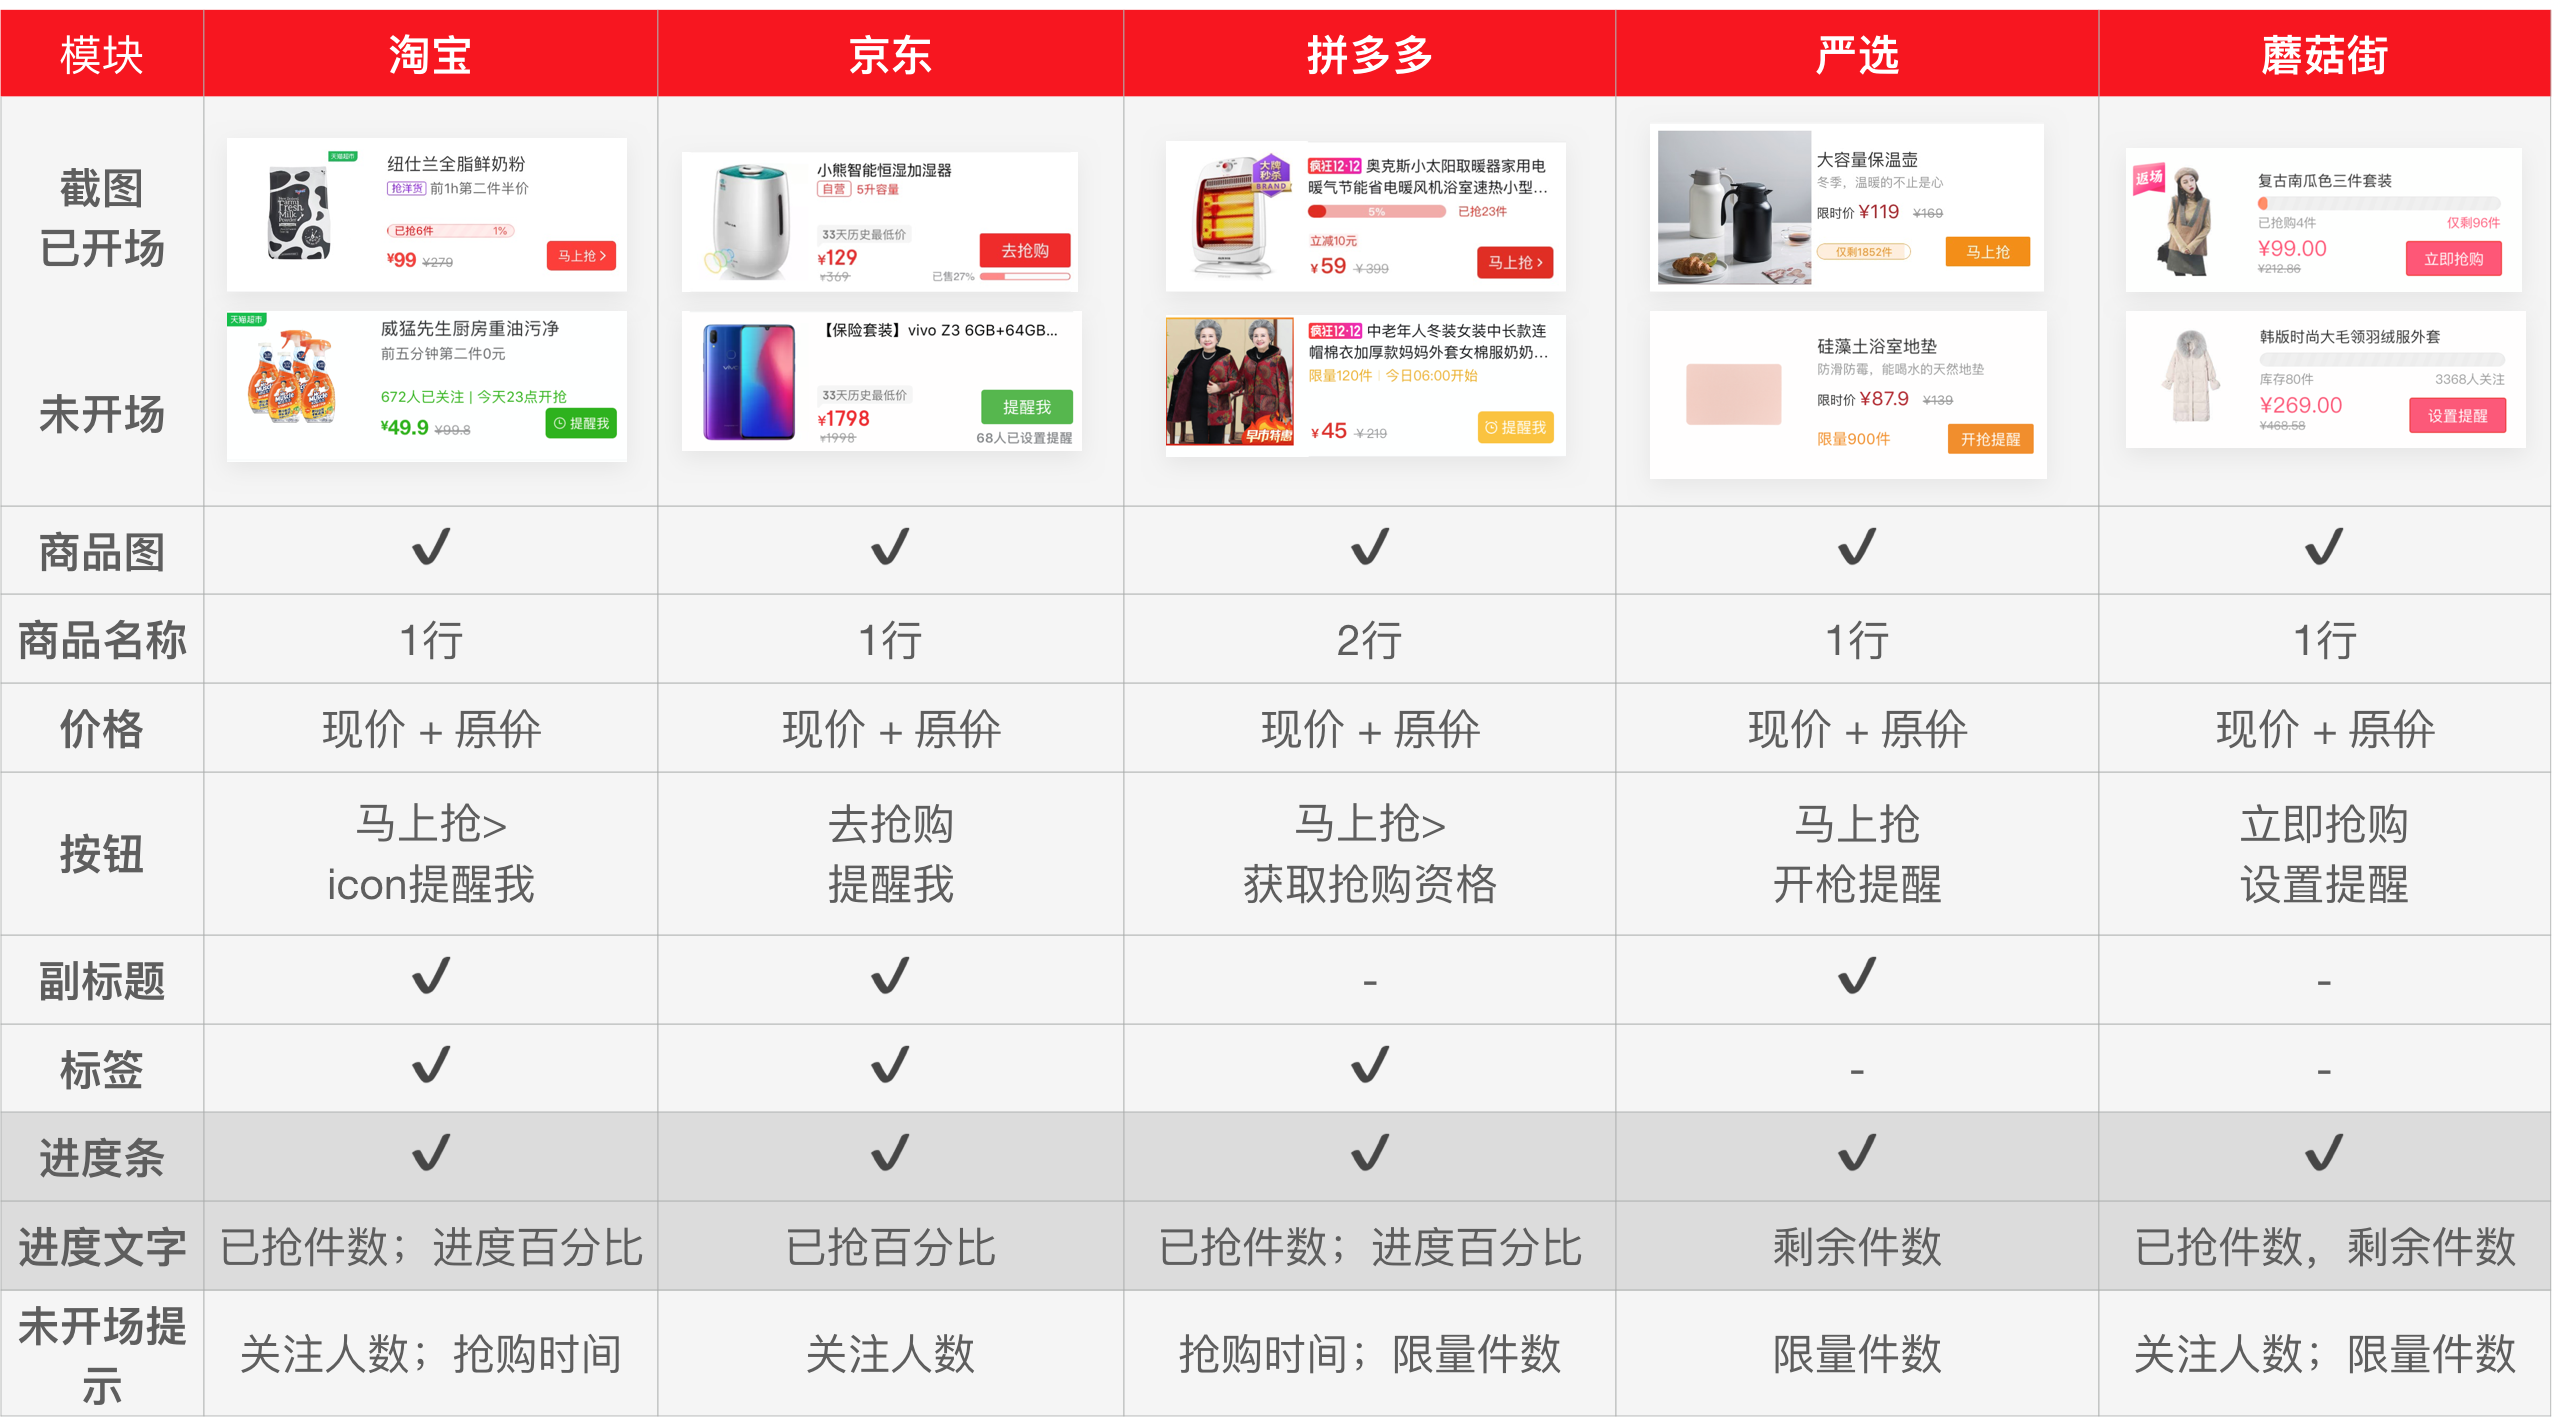This screenshot has width=2556, height=1428.
Task: Open the 威猛先生厨房重油污净 product image
Action: [x=292, y=377]
